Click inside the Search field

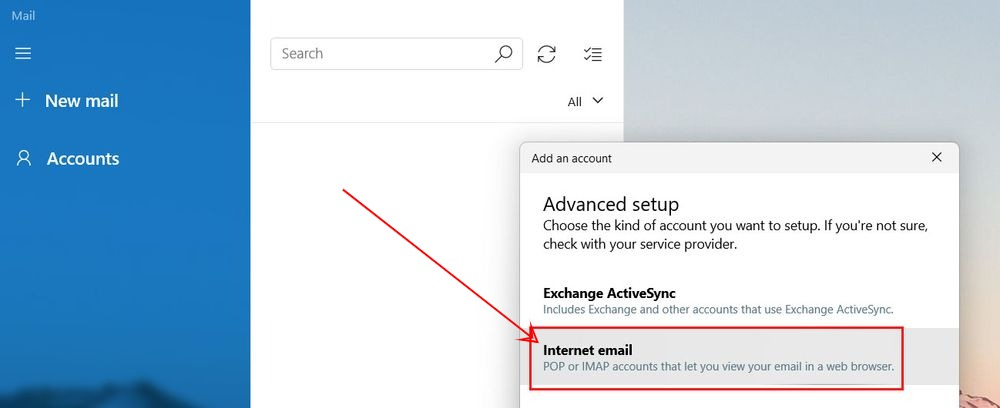(x=396, y=54)
